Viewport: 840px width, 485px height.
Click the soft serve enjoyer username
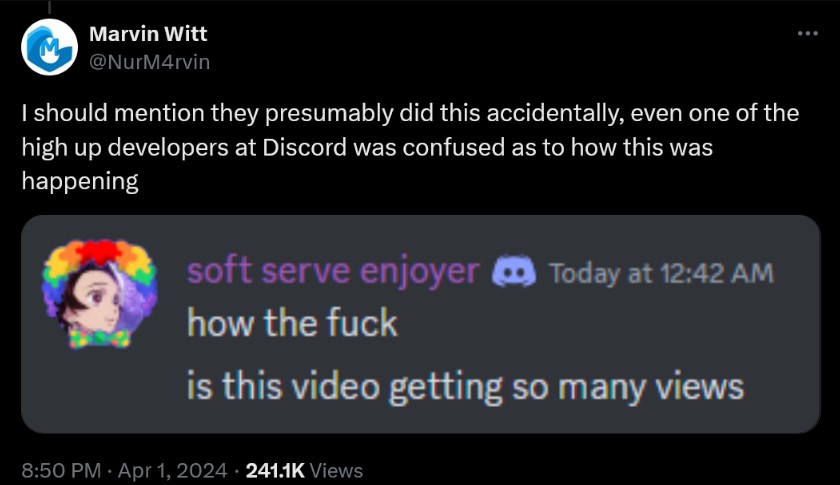coord(333,271)
